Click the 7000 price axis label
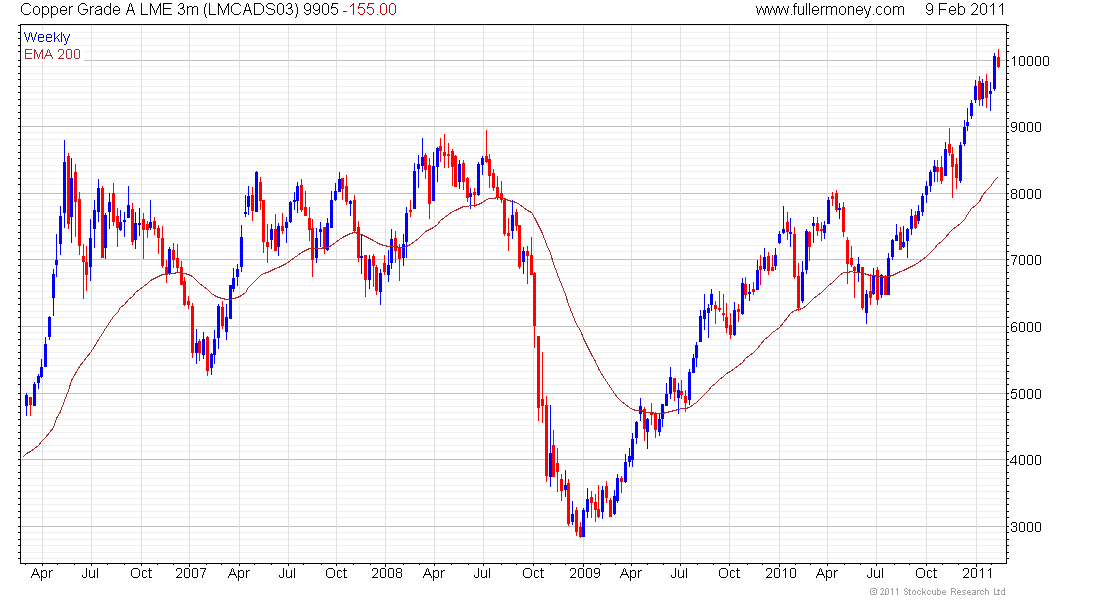The image size is (1100, 600). pos(1026,260)
